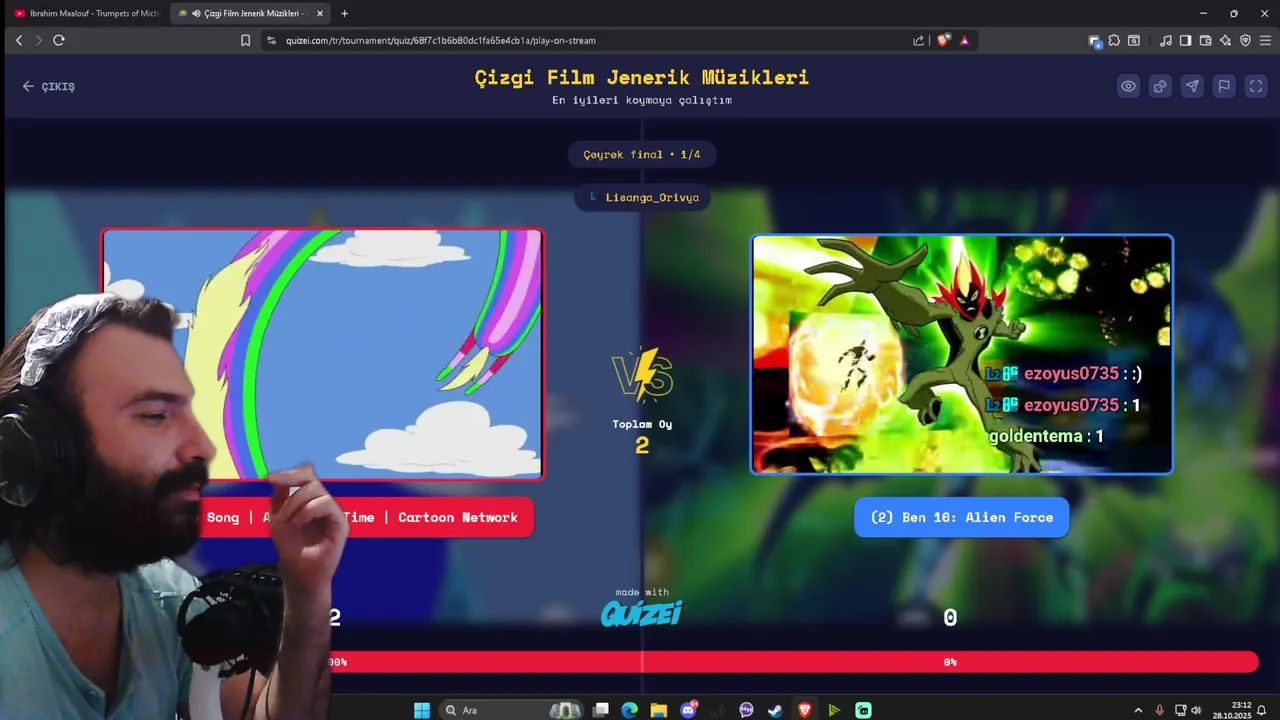The image size is (1280, 720).
Task: Click the Brave browser taskbar icon
Action: pos(805,710)
